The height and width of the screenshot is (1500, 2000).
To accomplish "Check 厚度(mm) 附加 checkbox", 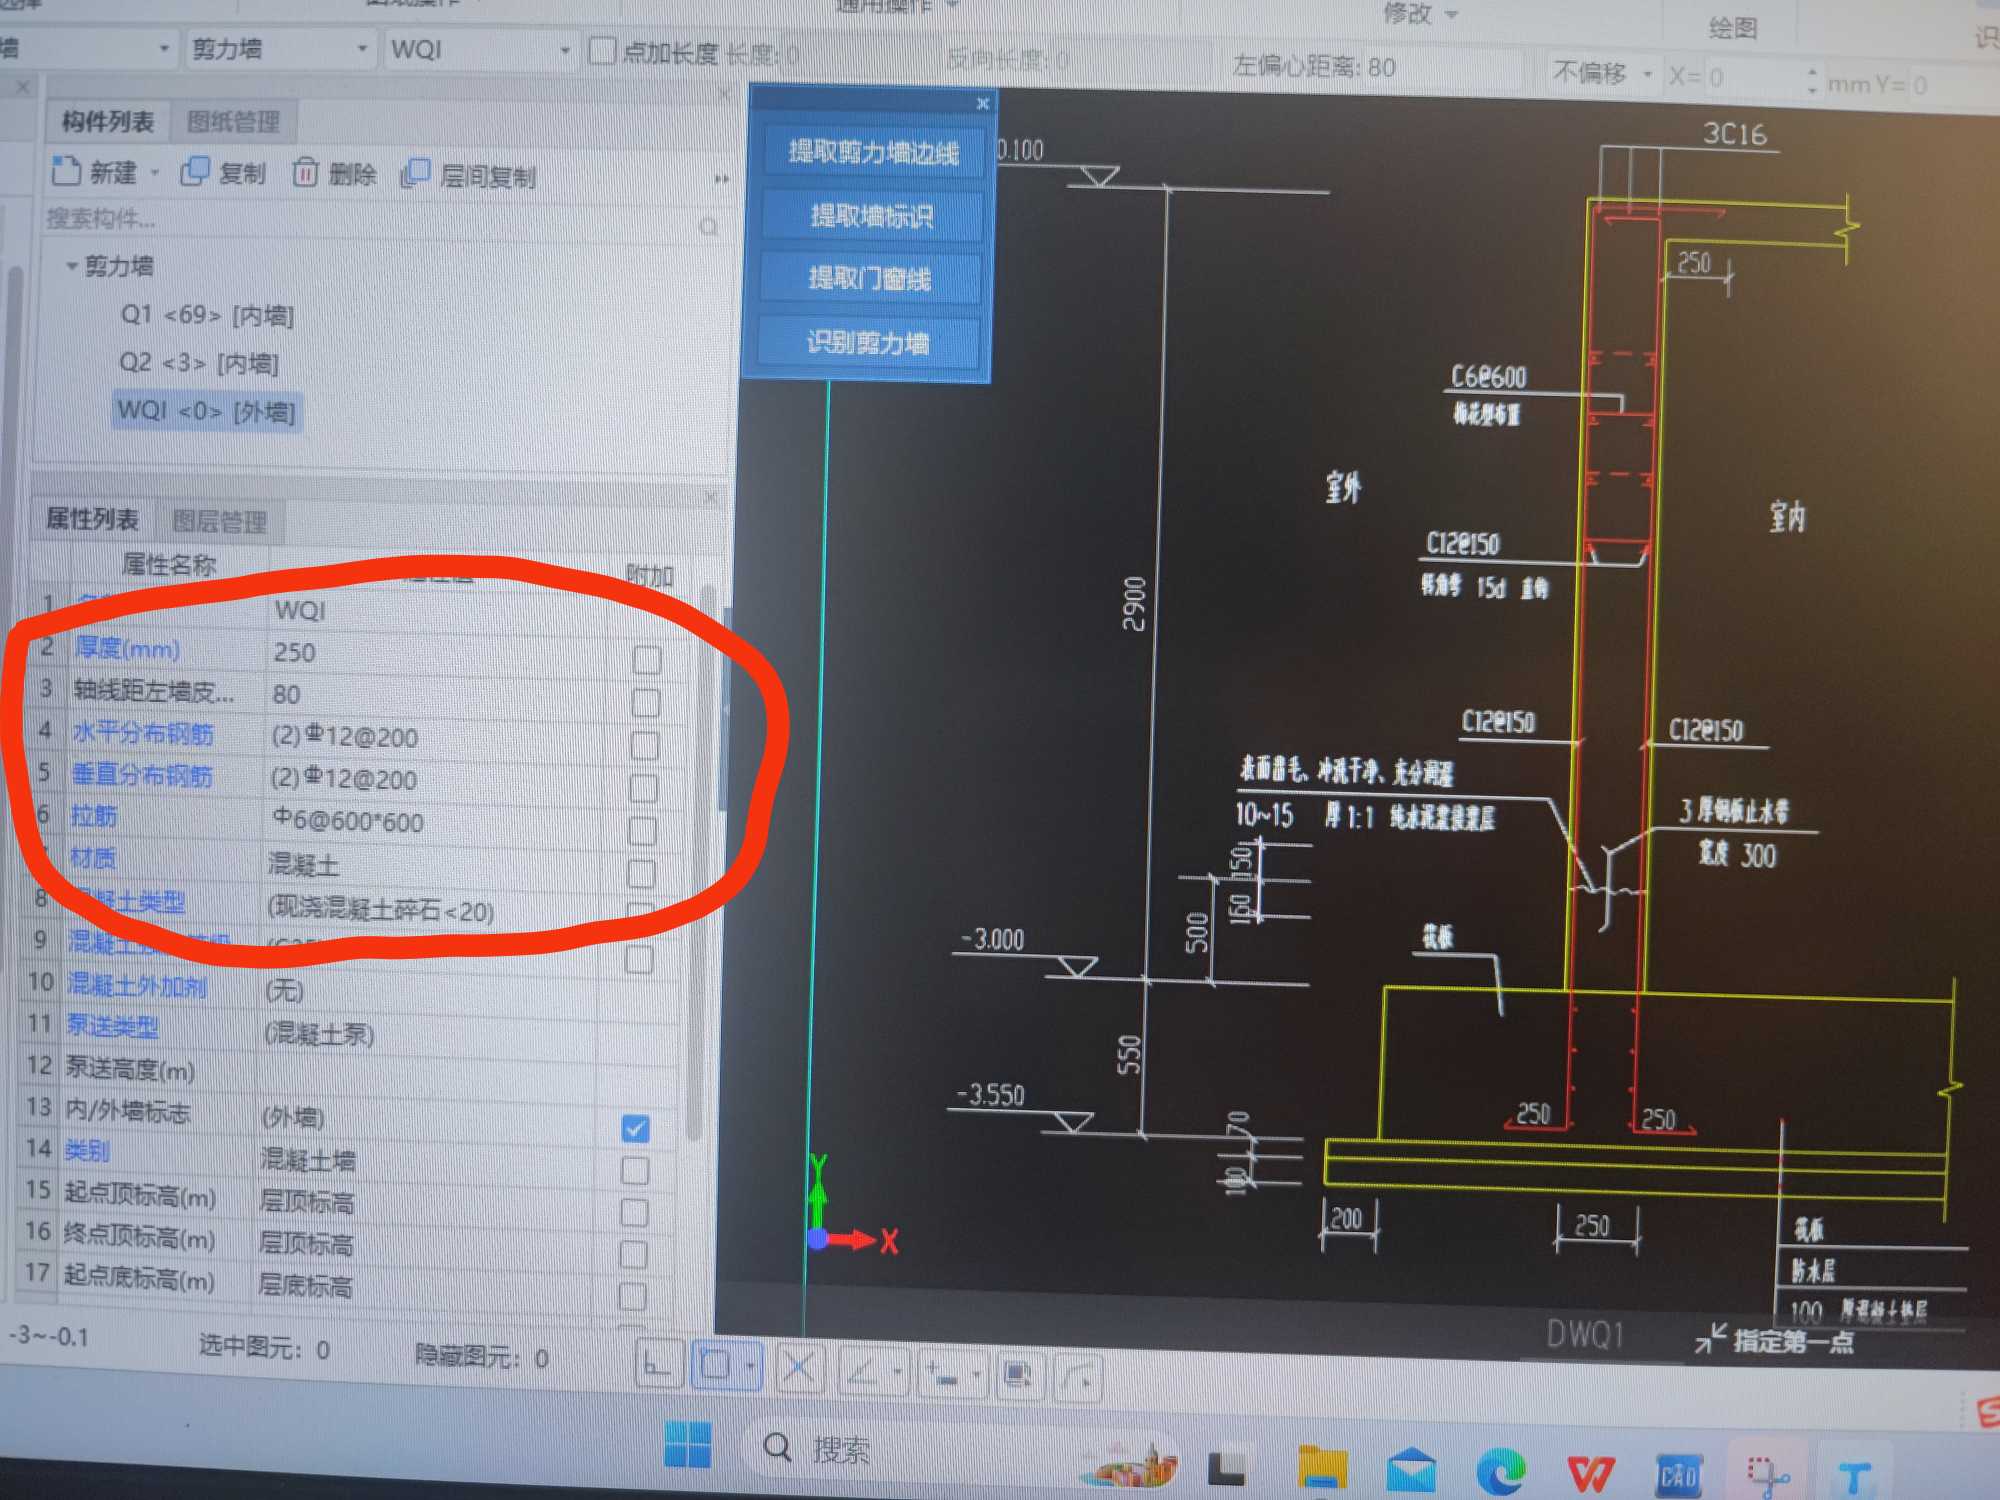I will (x=647, y=659).
